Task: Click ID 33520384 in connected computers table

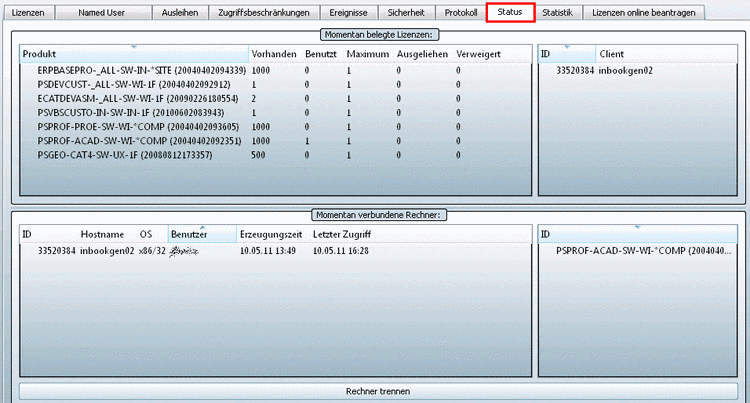Action: [x=56, y=251]
